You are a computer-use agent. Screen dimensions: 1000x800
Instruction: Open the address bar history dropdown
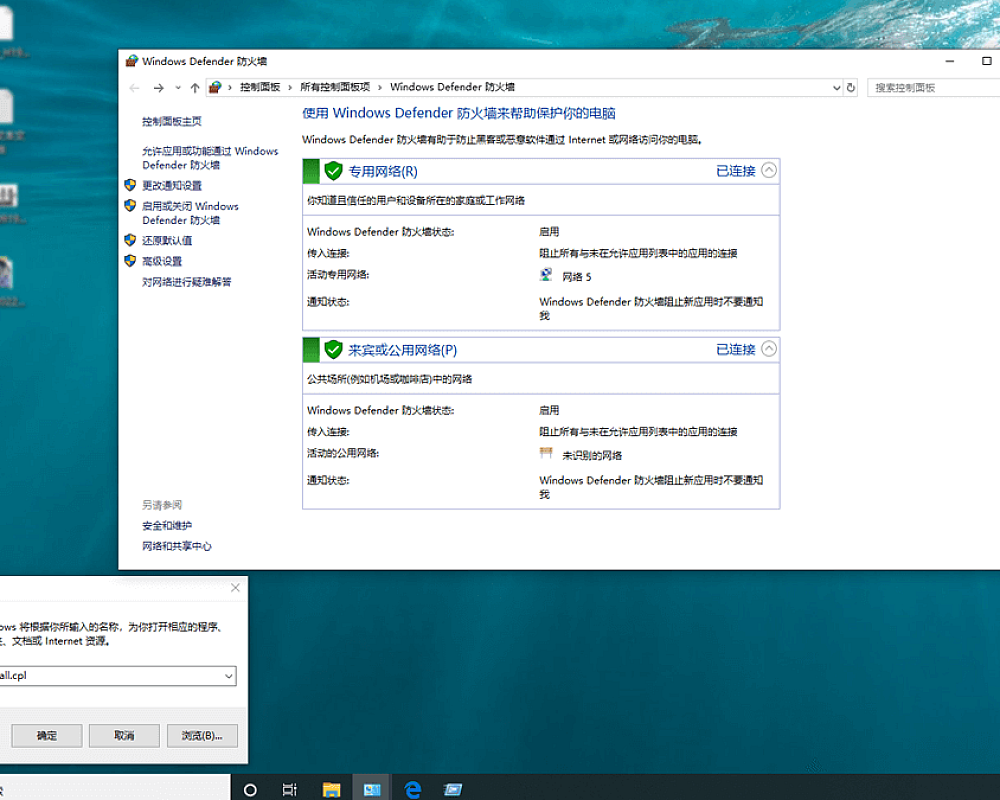coord(837,88)
